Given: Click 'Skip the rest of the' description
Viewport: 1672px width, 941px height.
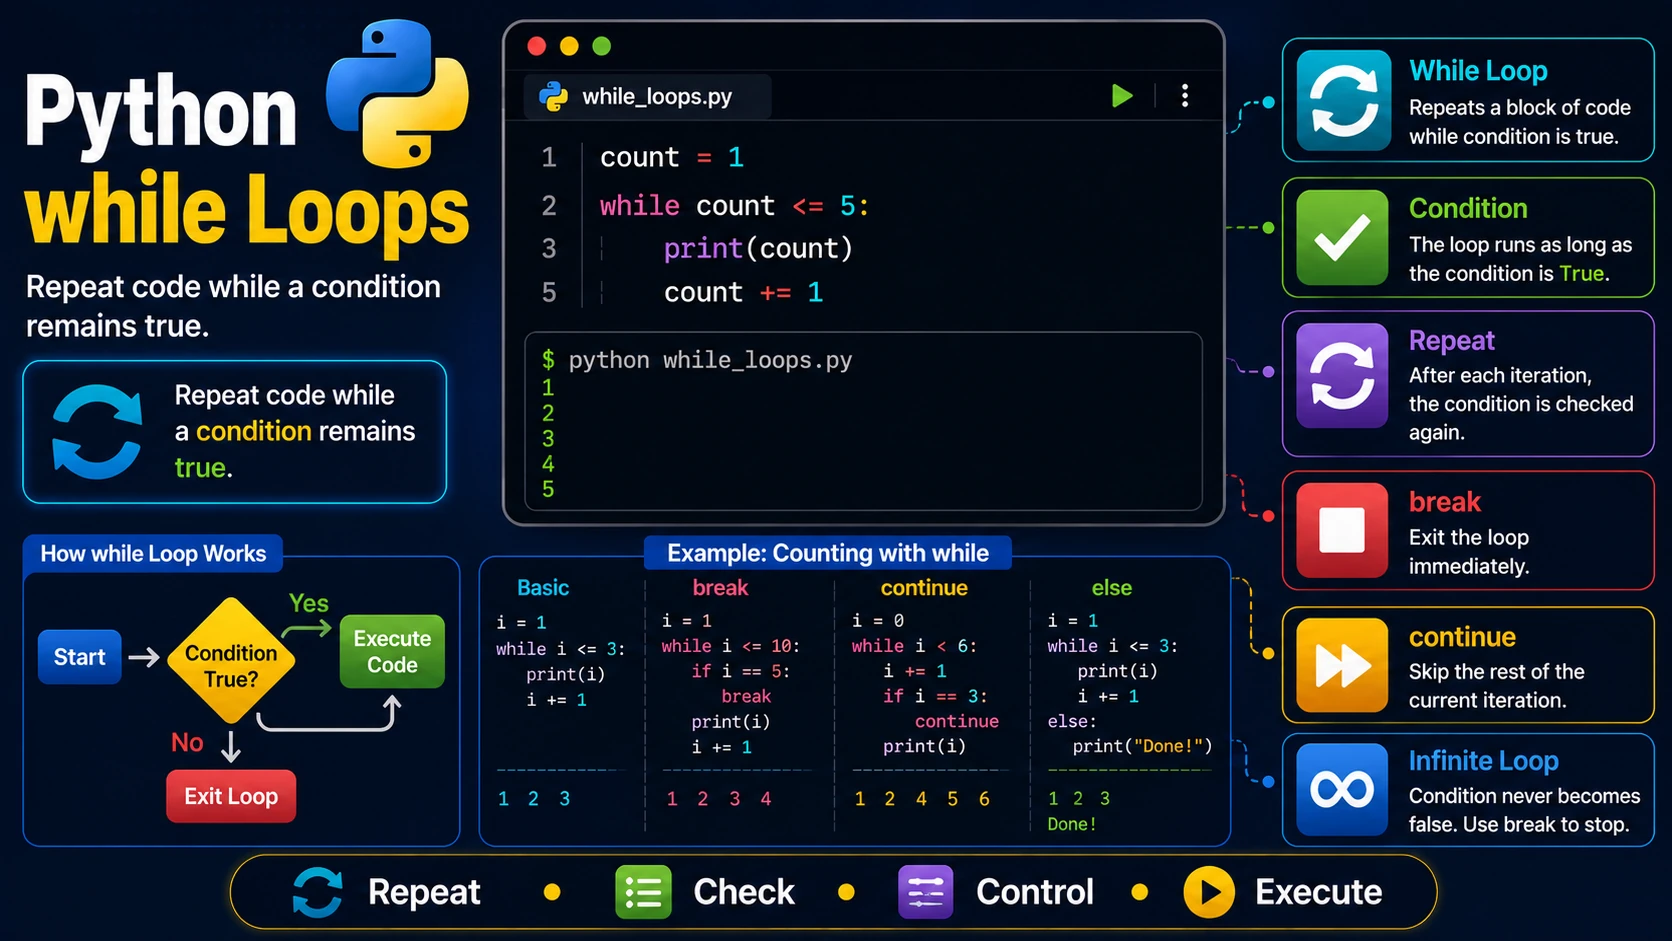Looking at the screenshot, I should click(x=1497, y=672).
